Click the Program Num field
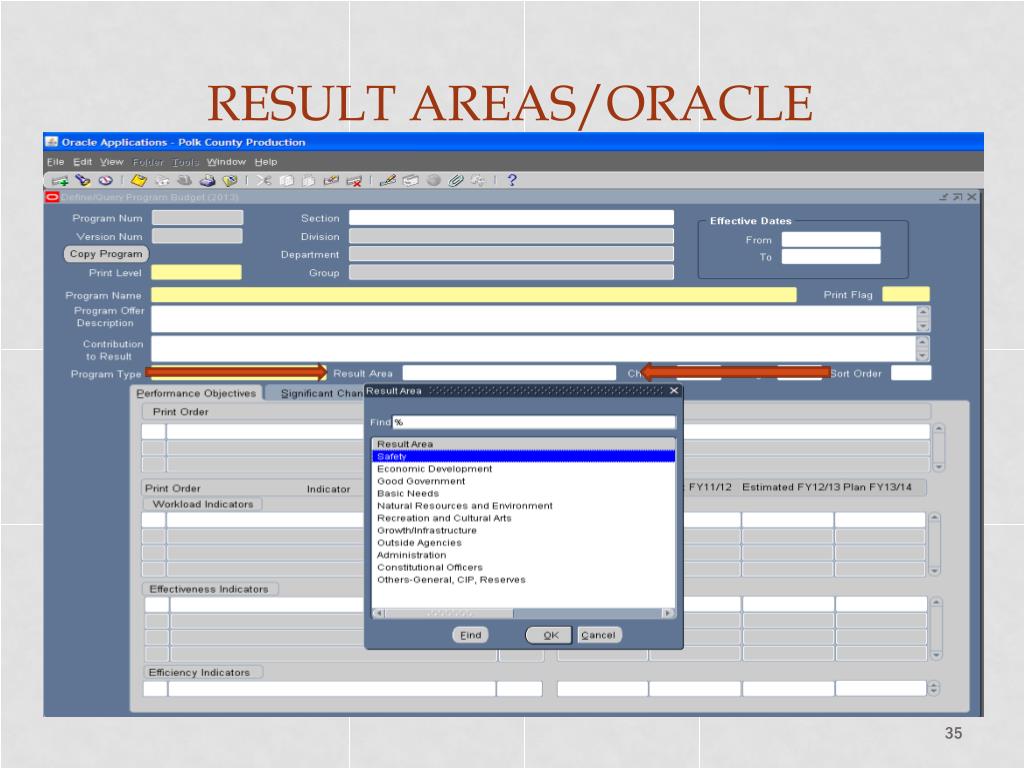The image size is (1024, 768). pos(197,217)
